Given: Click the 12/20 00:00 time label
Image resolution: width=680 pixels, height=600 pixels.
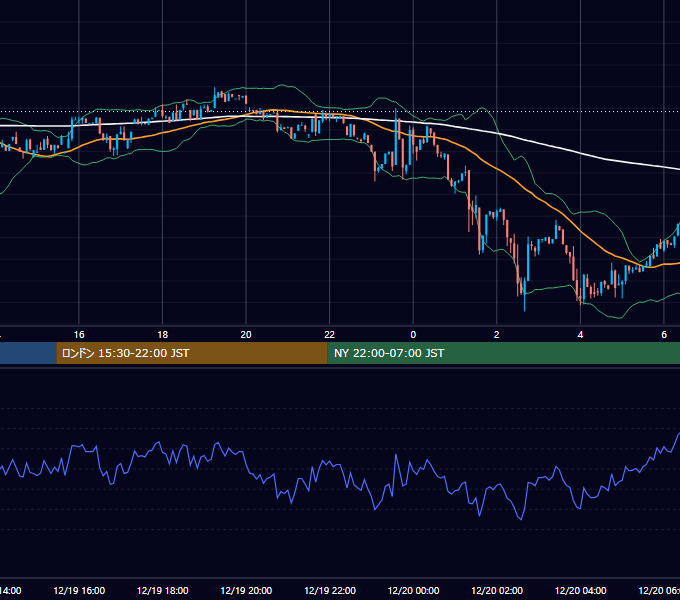Looking at the screenshot, I should 413,590.
